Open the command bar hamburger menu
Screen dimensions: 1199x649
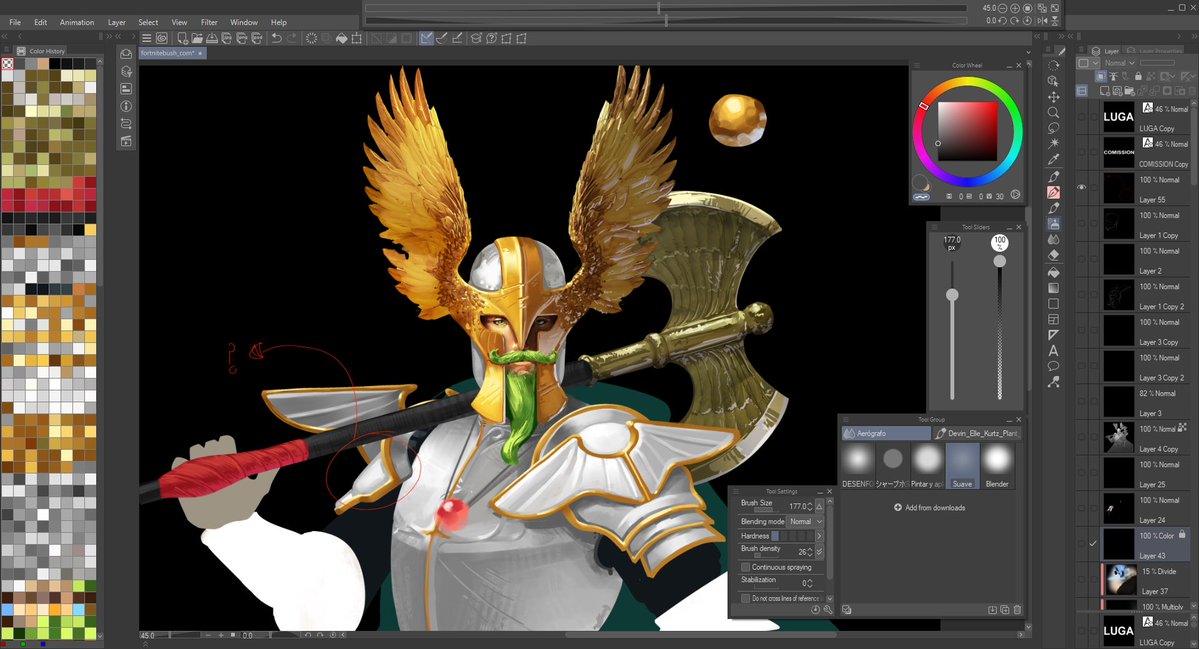pyautogui.click(x=146, y=38)
